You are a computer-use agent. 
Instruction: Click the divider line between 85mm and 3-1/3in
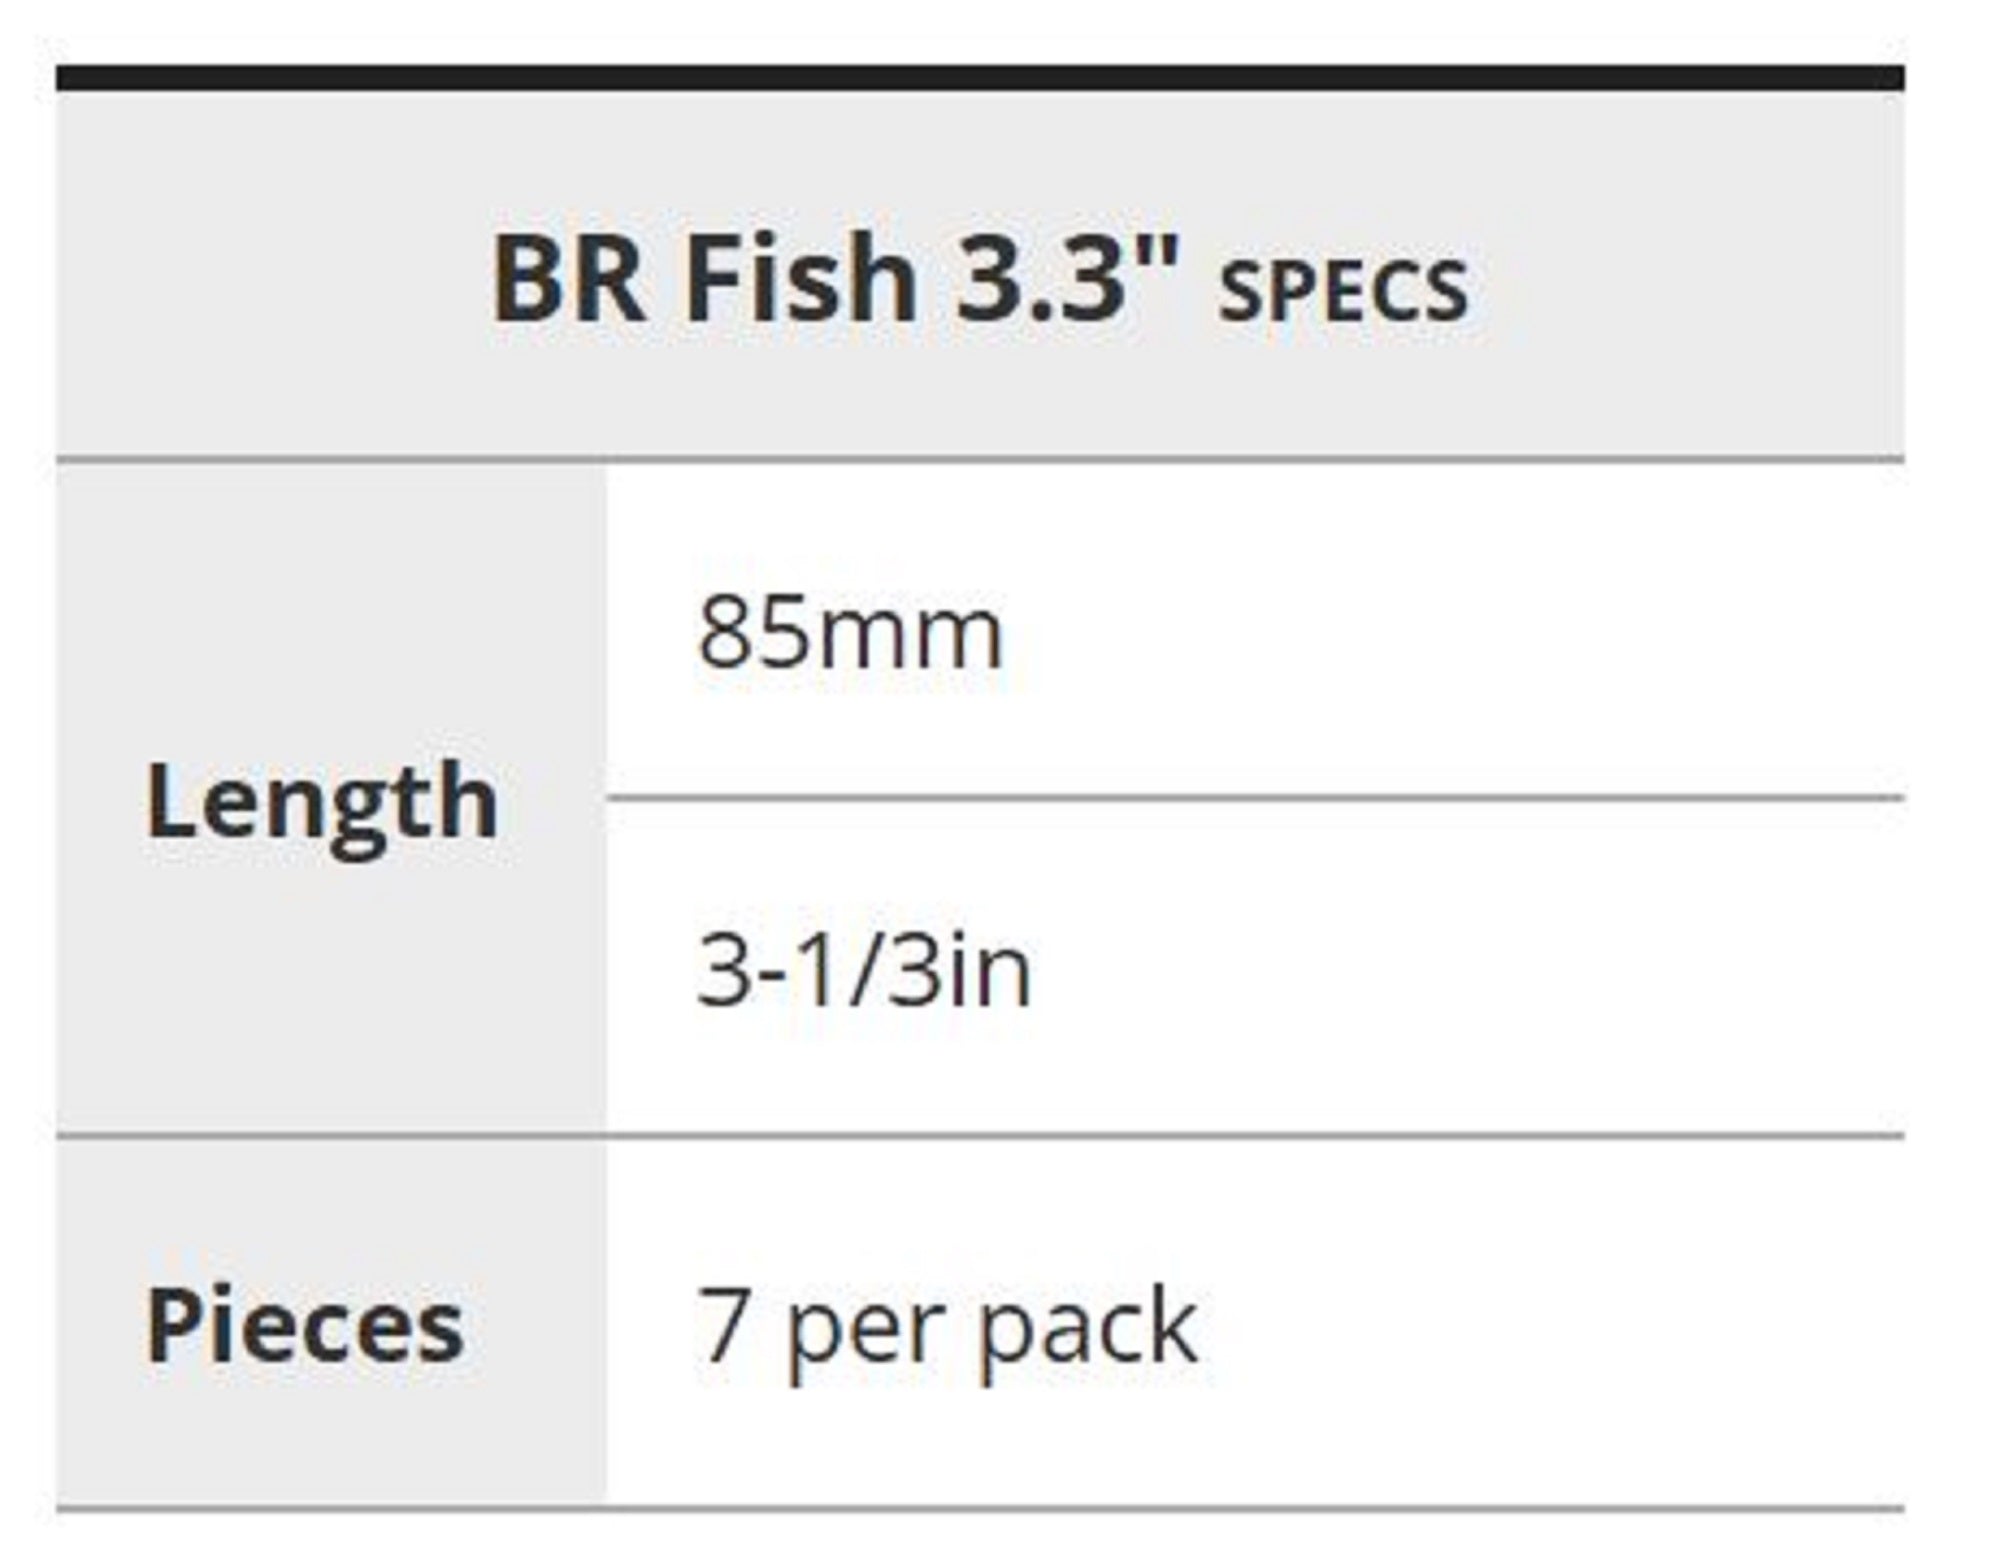point(1254,798)
